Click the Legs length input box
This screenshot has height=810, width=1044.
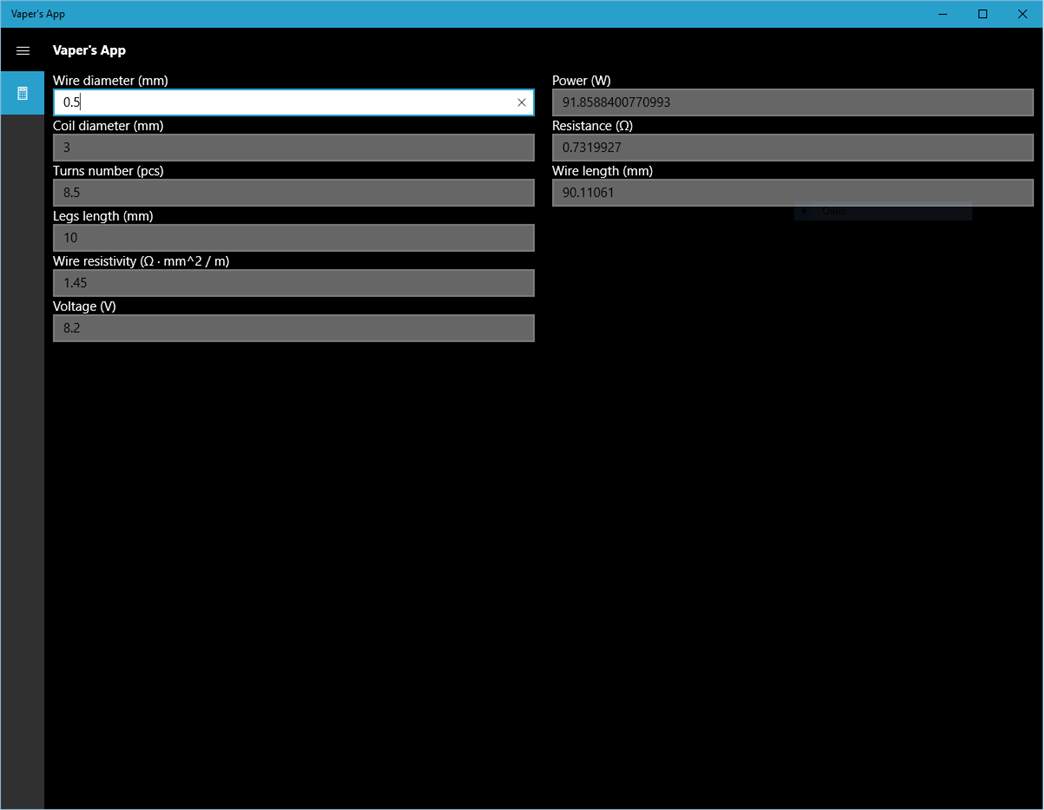pyautogui.click(x=294, y=238)
